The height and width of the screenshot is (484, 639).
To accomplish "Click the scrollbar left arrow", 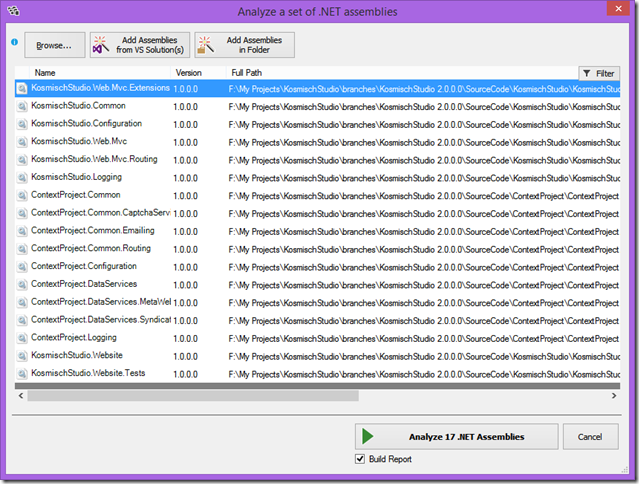I will [21, 396].
